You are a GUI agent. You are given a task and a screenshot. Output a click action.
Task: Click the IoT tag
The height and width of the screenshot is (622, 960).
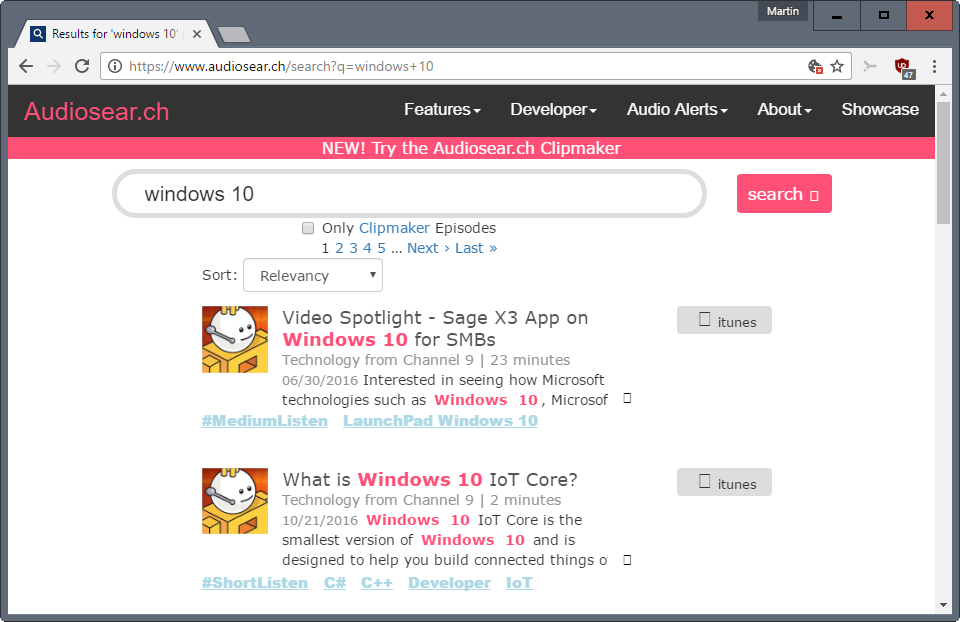point(519,583)
